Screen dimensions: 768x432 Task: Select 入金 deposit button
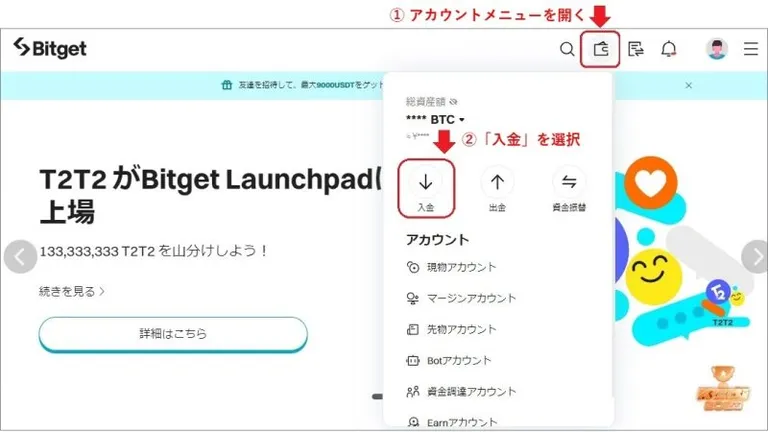tap(426, 189)
